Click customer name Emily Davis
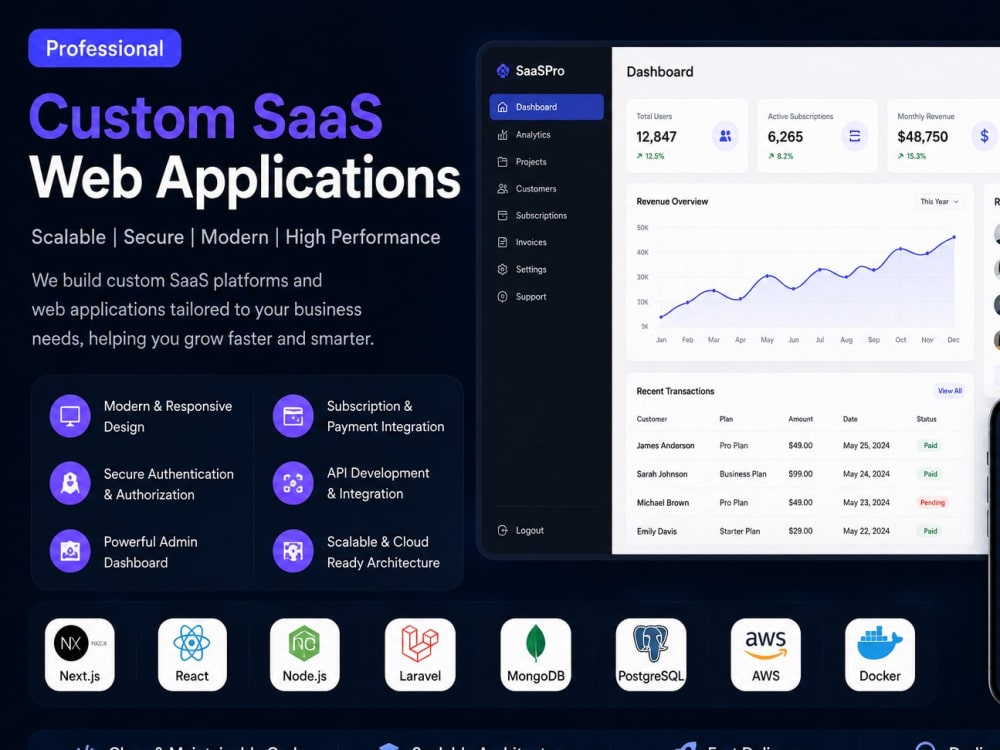The width and height of the screenshot is (1000, 750). point(657,531)
